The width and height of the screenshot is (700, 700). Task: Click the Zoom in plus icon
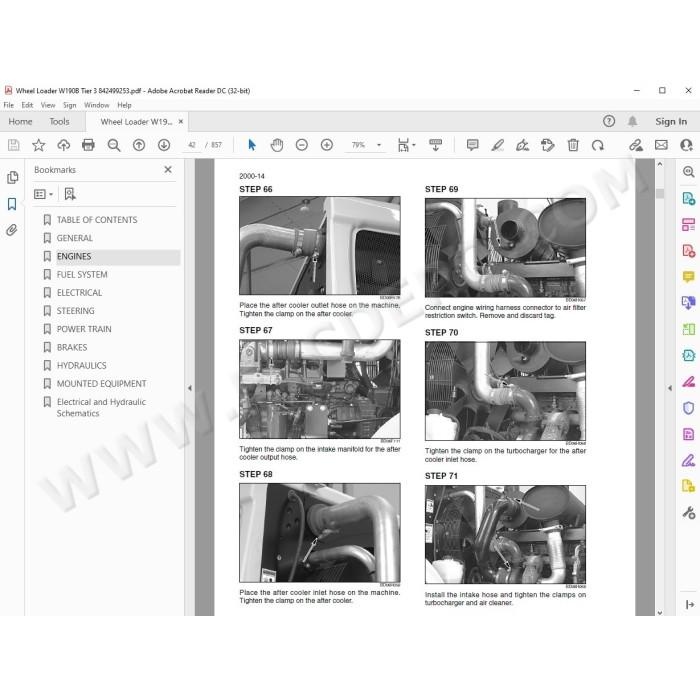(327, 145)
